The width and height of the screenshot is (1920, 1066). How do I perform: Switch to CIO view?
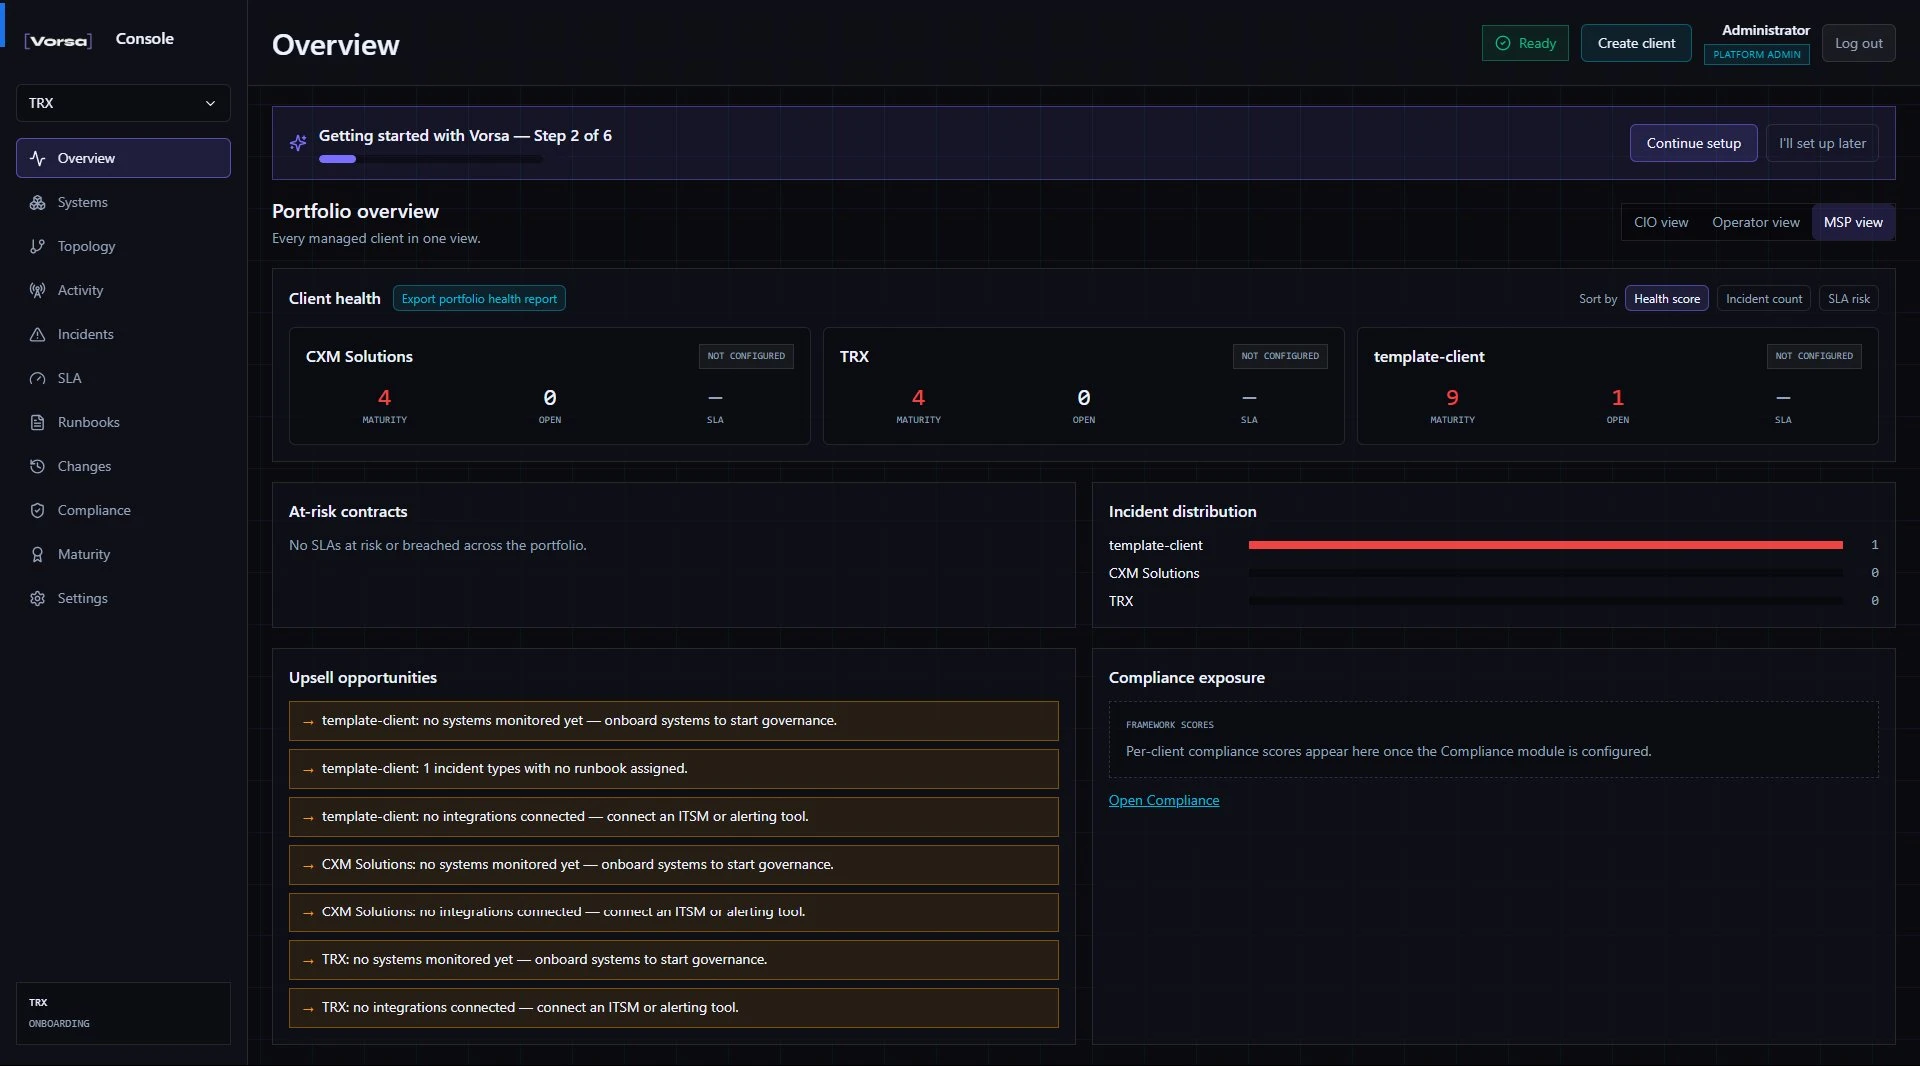tap(1661, 222)
